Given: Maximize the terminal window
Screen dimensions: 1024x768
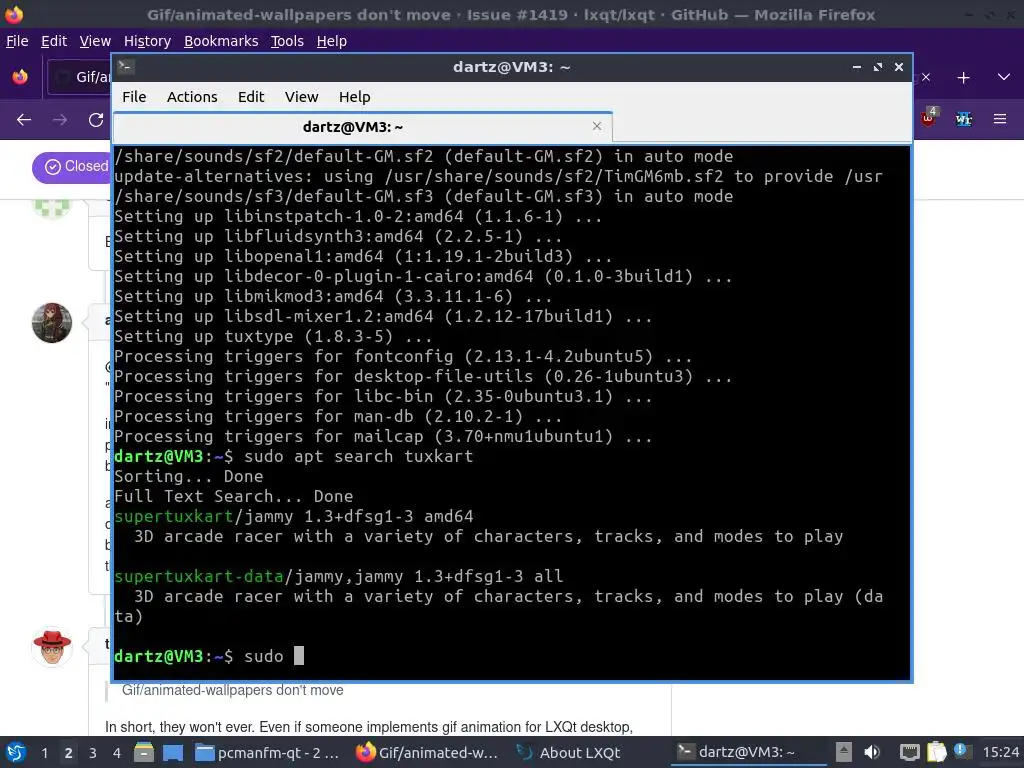Looking at the screenshot, I should pyautogui.click(x=878, y=67).
